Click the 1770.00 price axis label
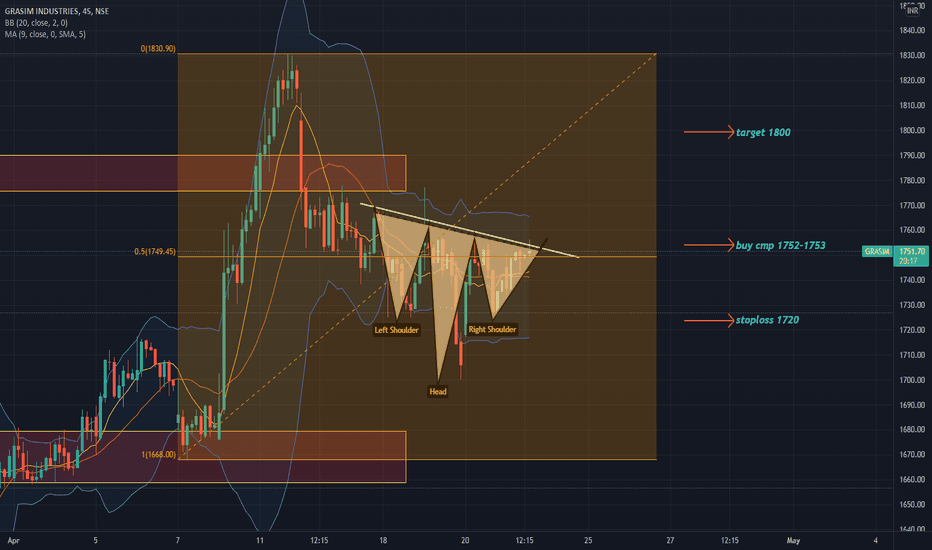Screen dimensions: 932x550 tap(912, 205)
